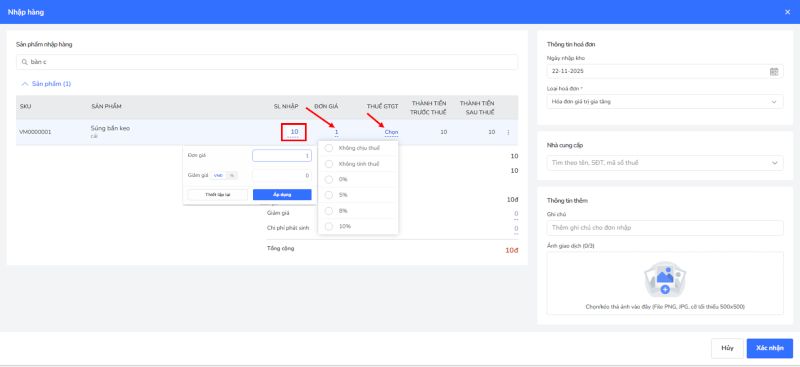
Task: Click the THUẾ GTGT column header
Action: (x=383, y=106)
